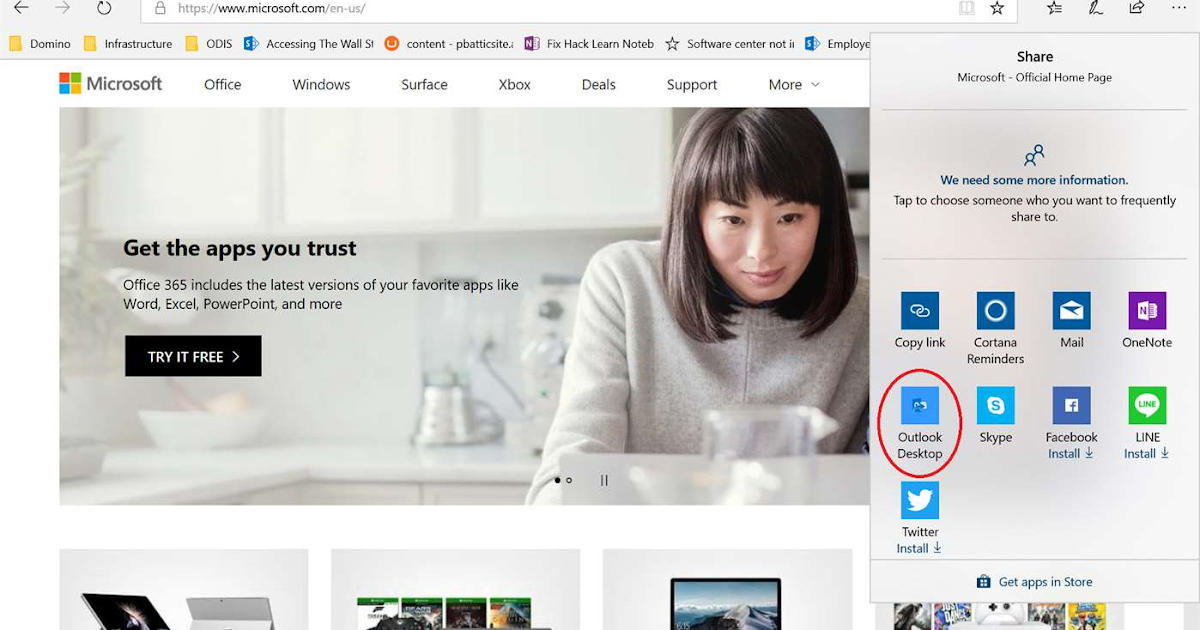The height and width of the screenshot is (630, 1200).
Task: Open Accessing The Wall St bookmark
Action: pos(309,44)
